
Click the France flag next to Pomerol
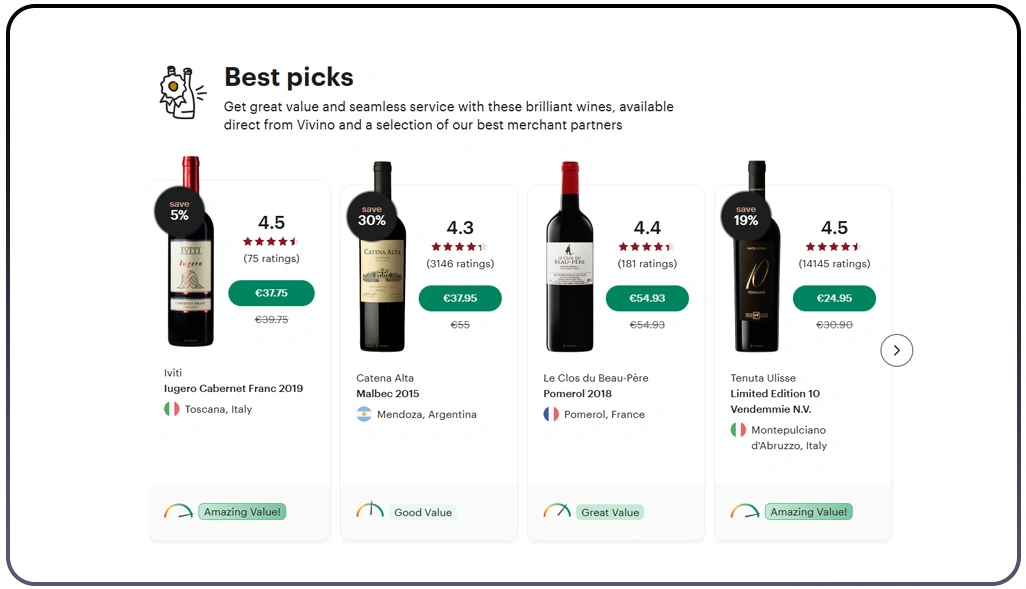click(x=551, y=414)
